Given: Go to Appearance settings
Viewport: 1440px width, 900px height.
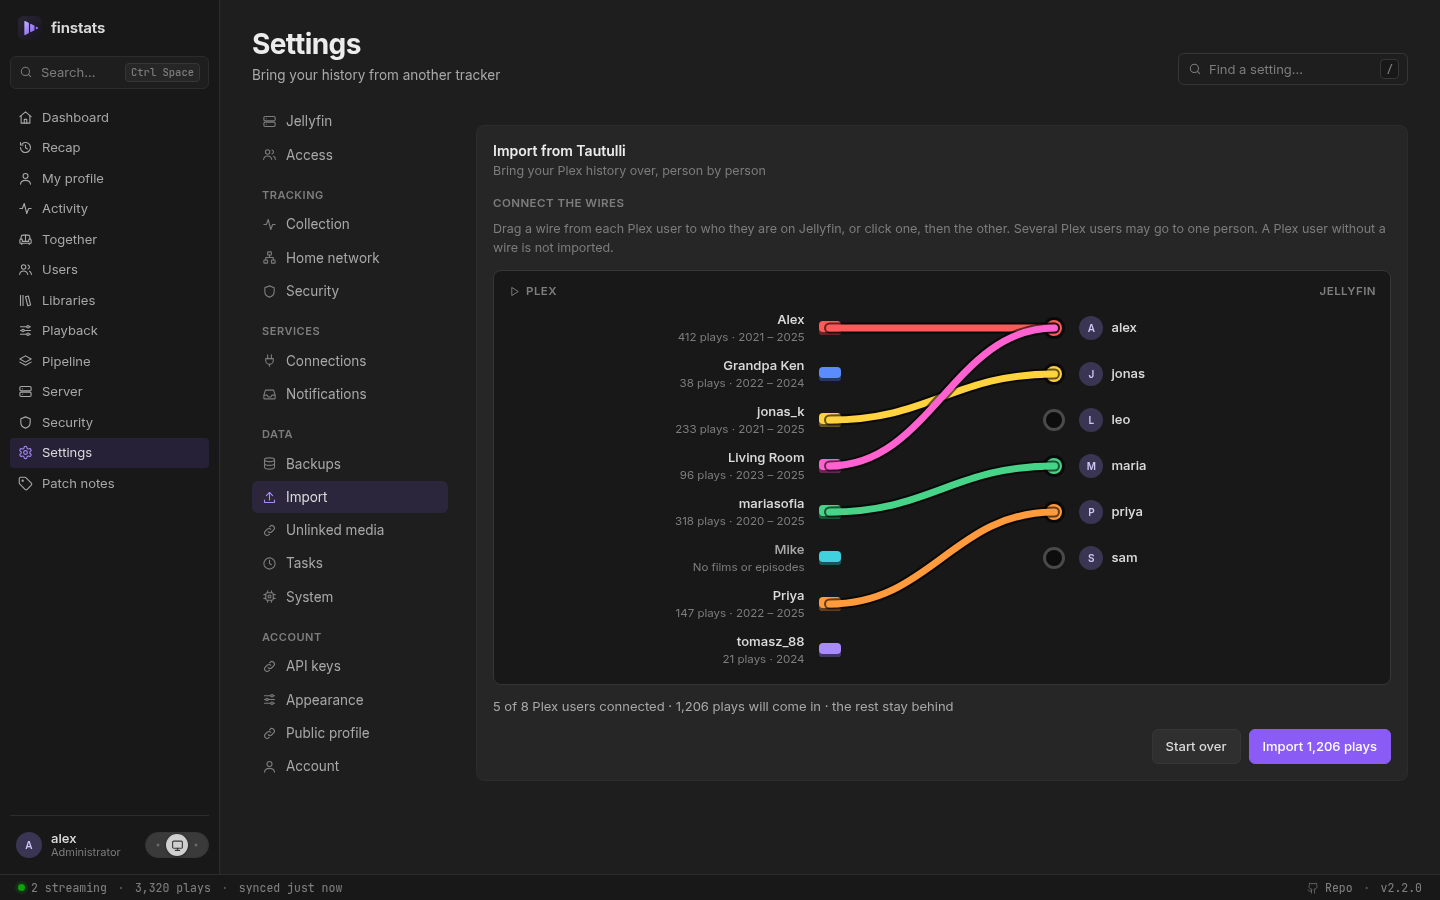Looking at the screenshot, I should [350, 700].
